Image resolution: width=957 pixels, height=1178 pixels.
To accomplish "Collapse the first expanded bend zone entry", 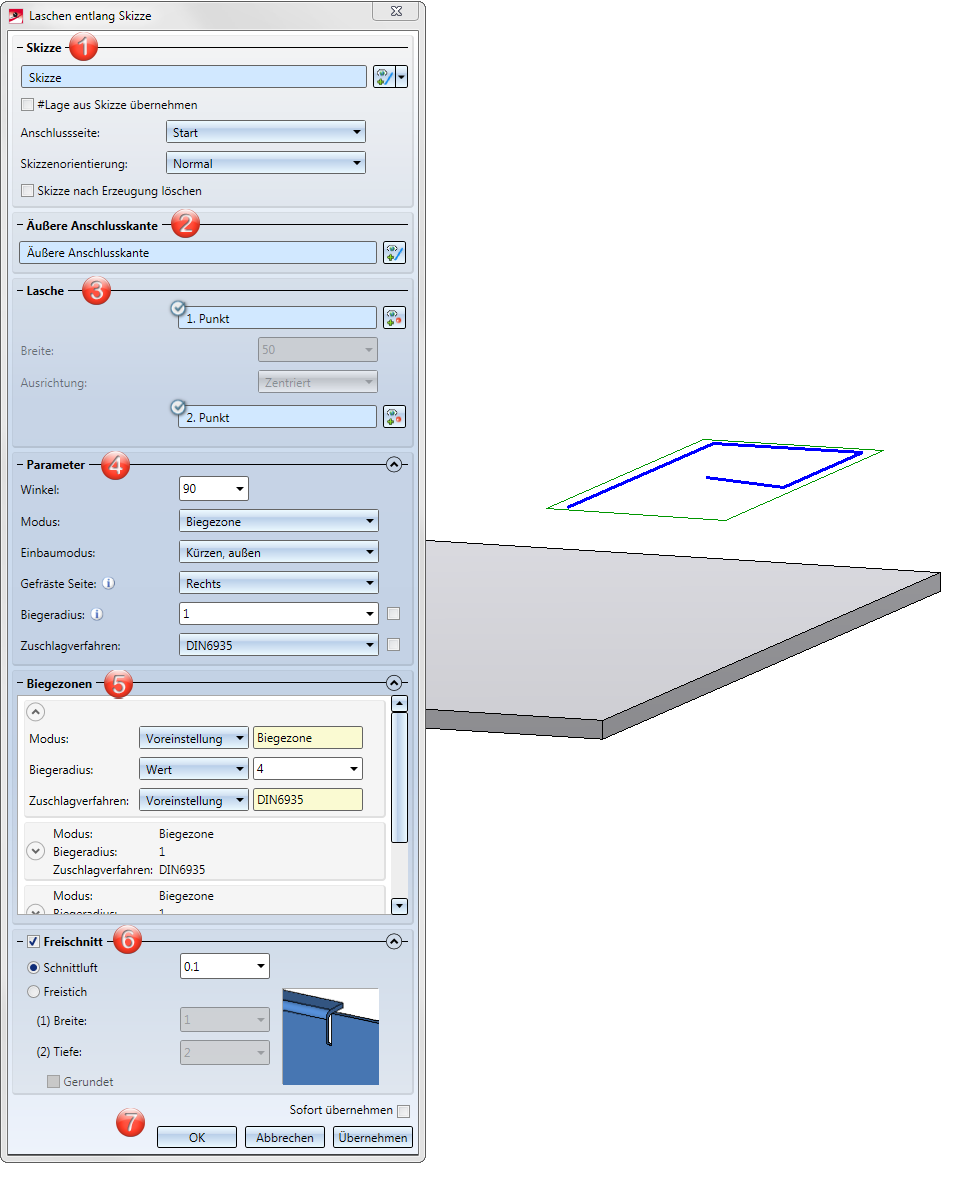I will coord(35,711).
